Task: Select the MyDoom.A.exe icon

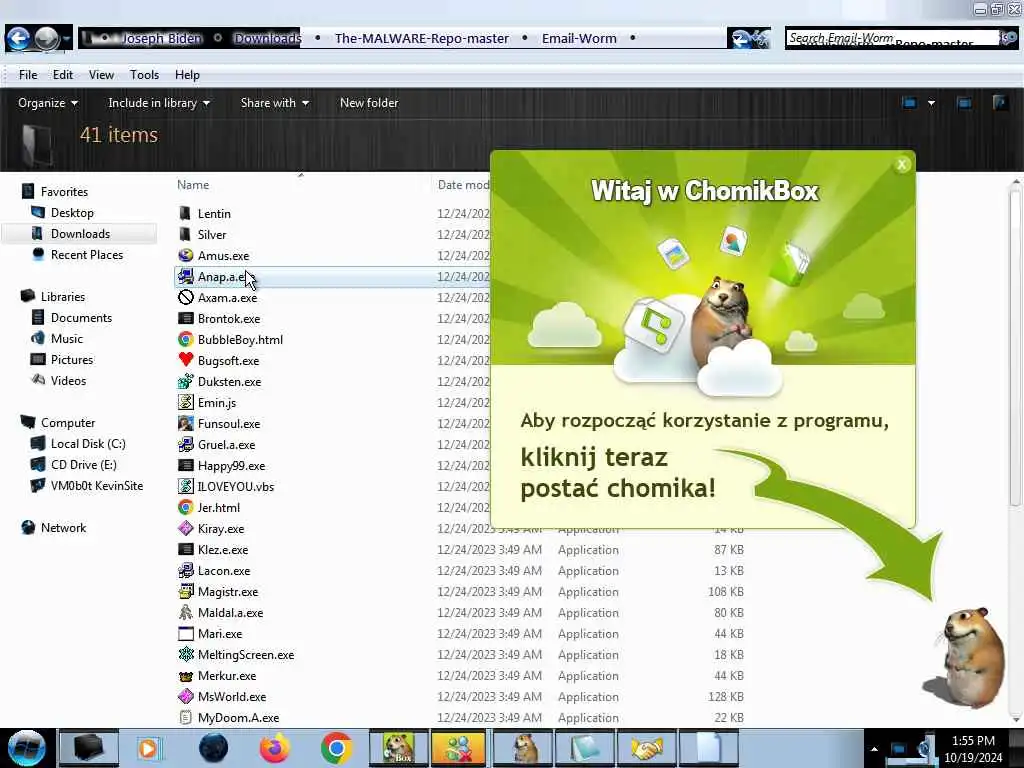Action: [x=185, y=718]
